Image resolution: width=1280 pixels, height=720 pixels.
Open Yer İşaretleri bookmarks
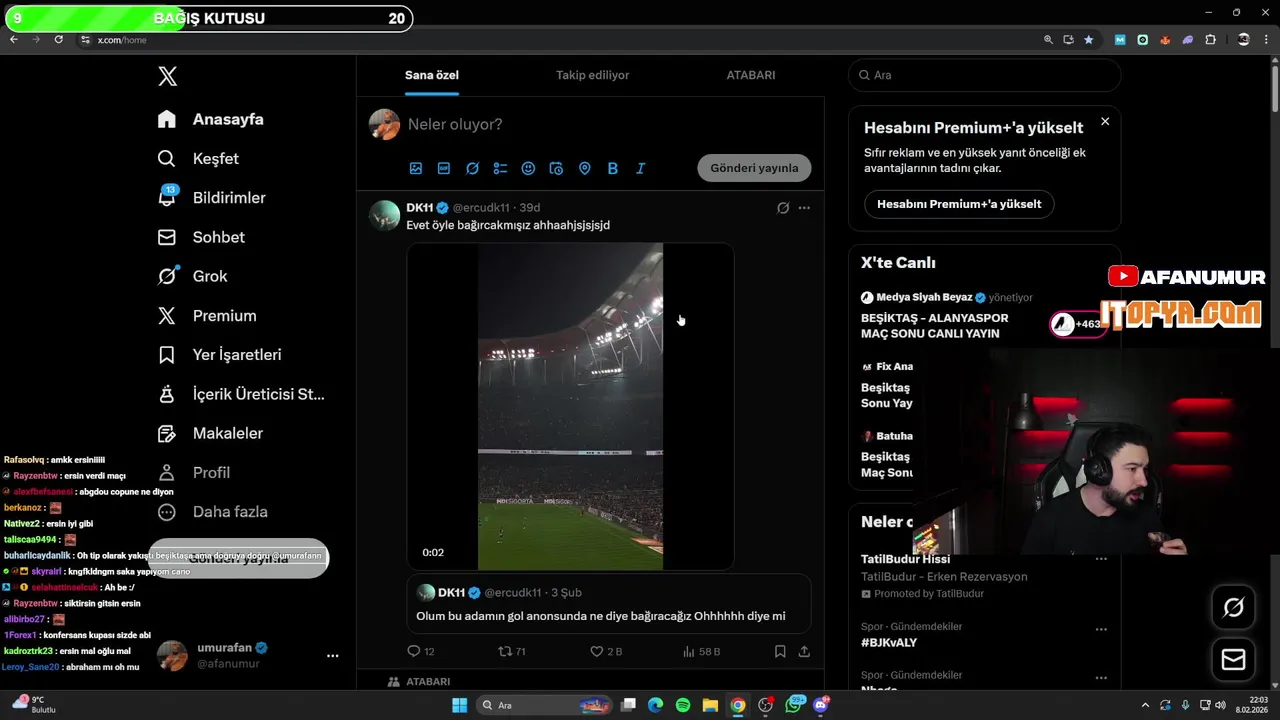(x=219, y=354)
